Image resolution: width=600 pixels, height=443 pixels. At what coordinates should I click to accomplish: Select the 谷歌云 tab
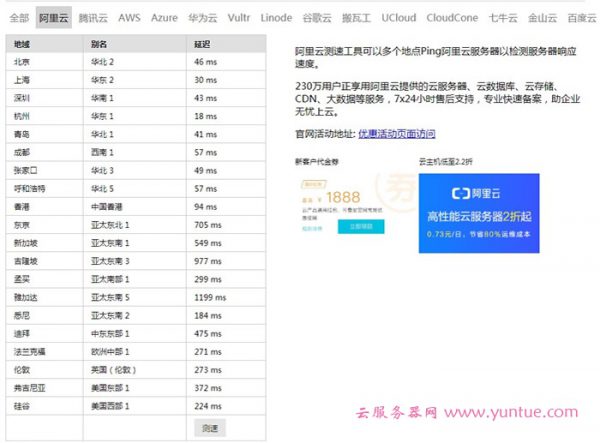point(315,17)
